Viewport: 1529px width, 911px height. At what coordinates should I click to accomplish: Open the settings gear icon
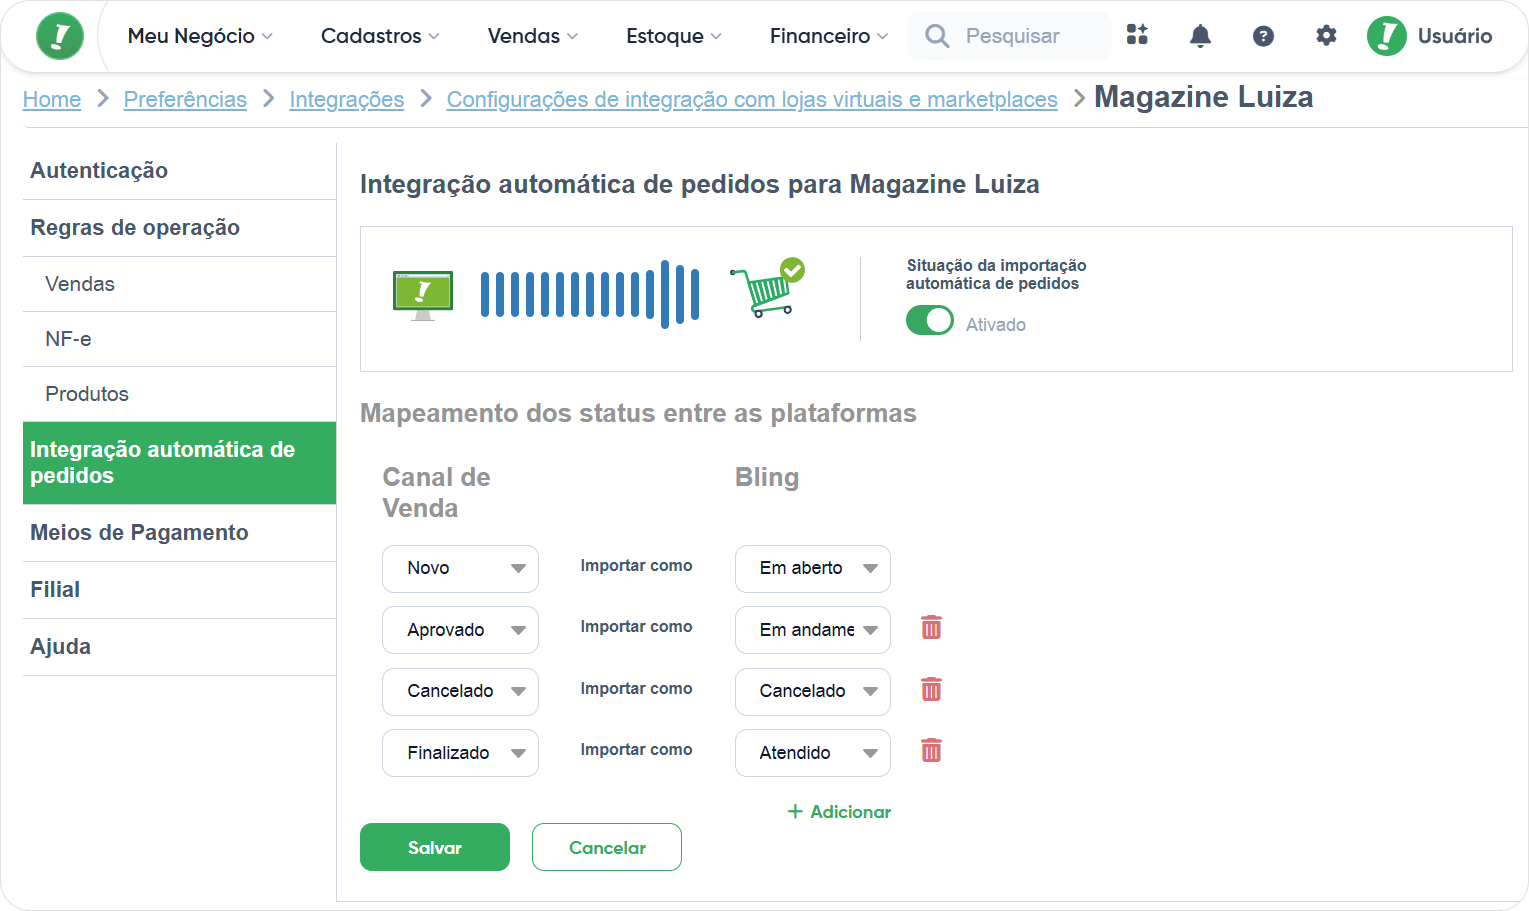1326,36
